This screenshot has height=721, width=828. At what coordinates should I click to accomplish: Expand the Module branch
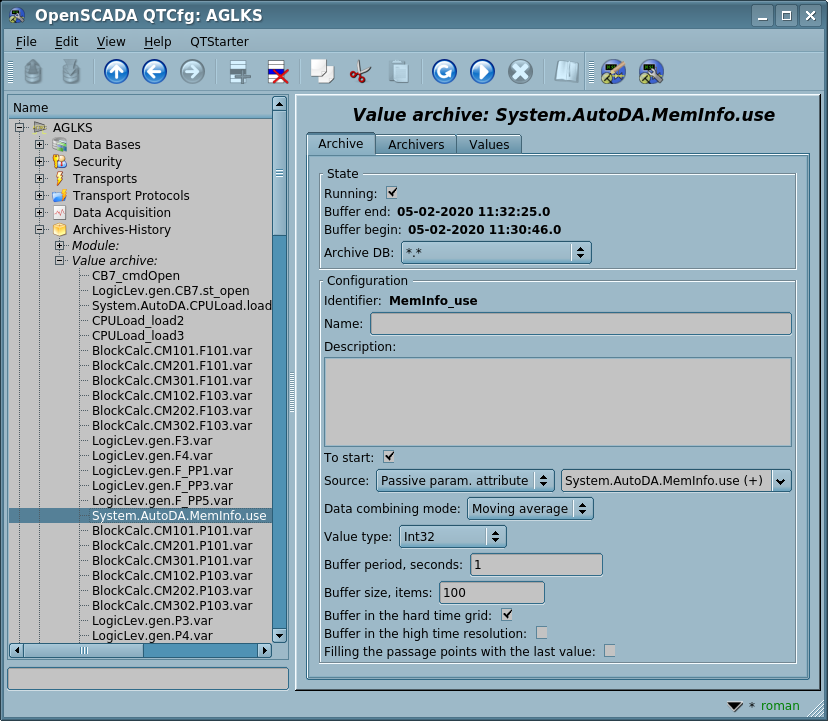tap(60, 245)
